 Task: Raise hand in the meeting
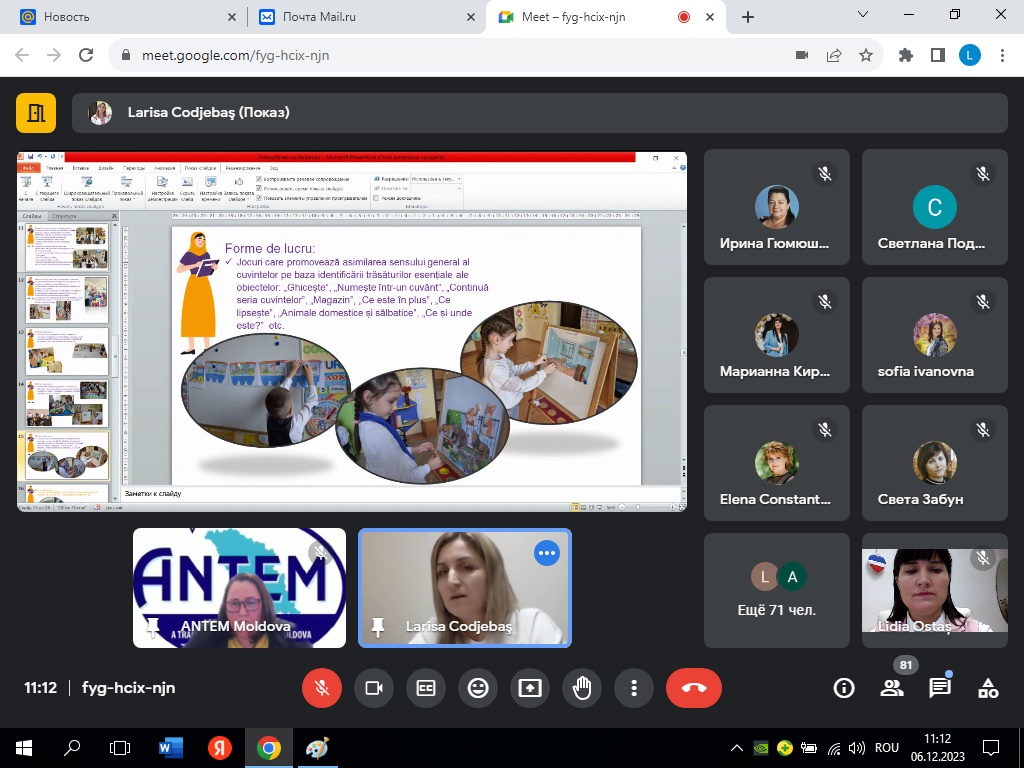(582, 688)
